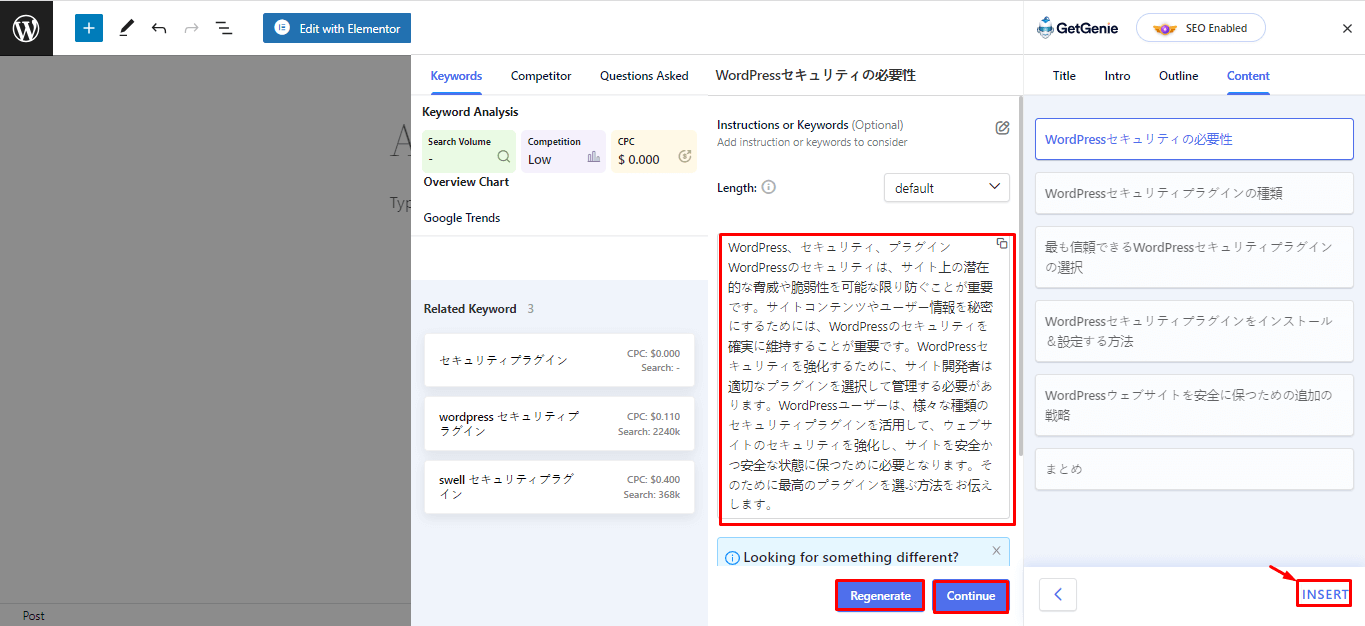Undo the last change
The width and height of the screenshot is (1365, 626).
click(x=159, y=28)
